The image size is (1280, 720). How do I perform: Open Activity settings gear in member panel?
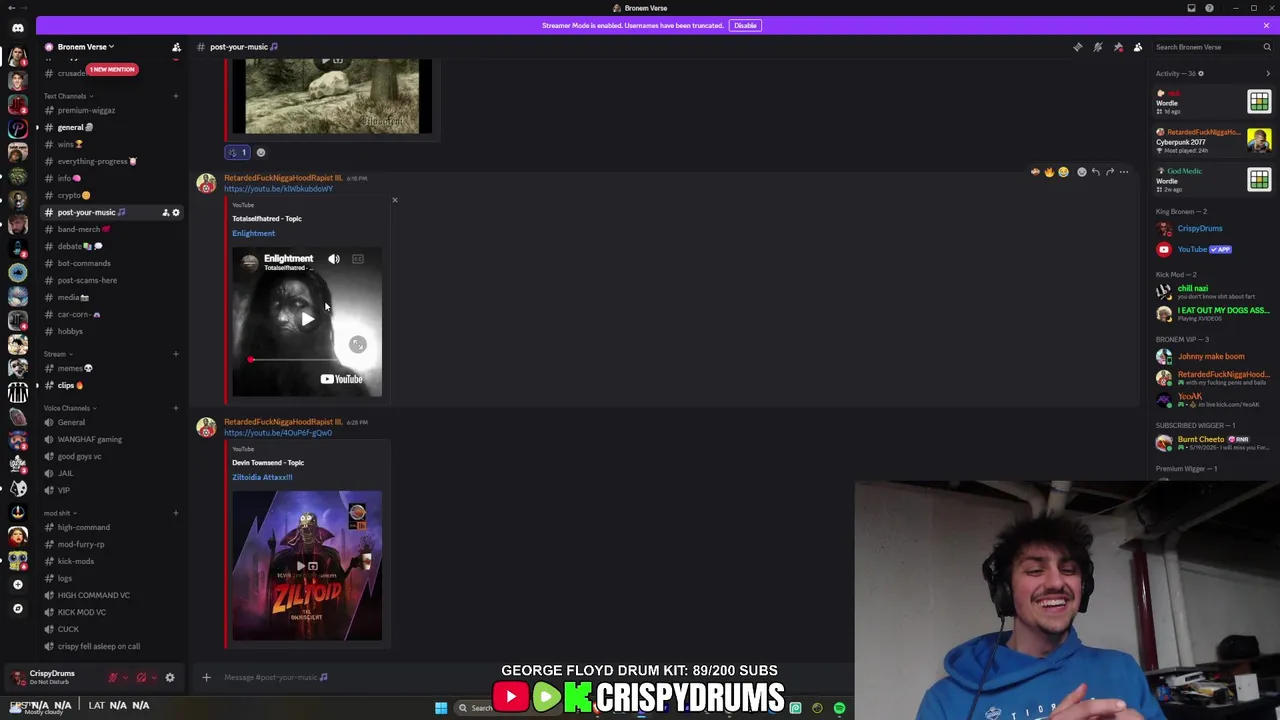1201,73
